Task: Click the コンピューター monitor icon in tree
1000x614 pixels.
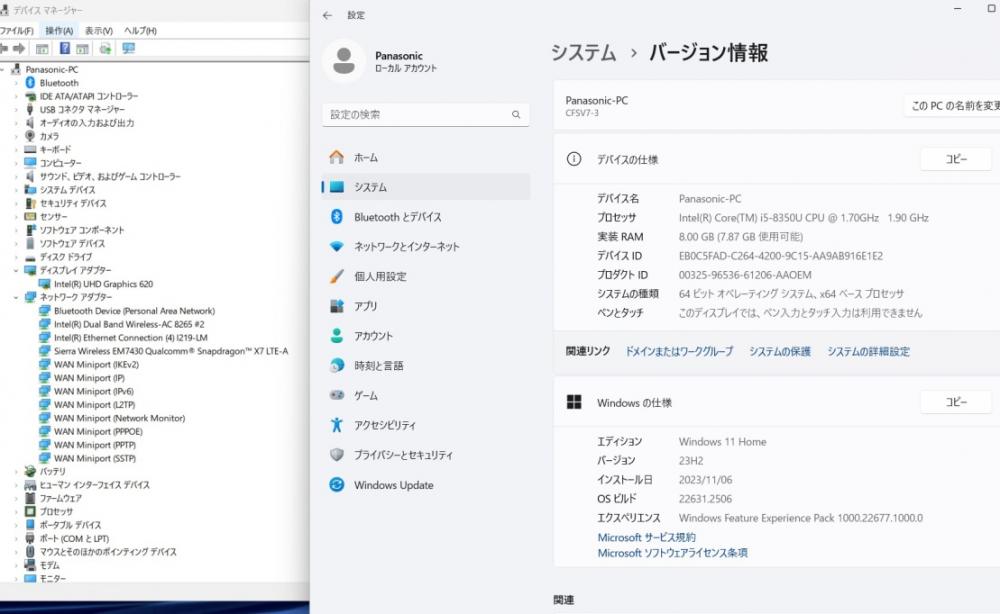Action: pos(30,163)
